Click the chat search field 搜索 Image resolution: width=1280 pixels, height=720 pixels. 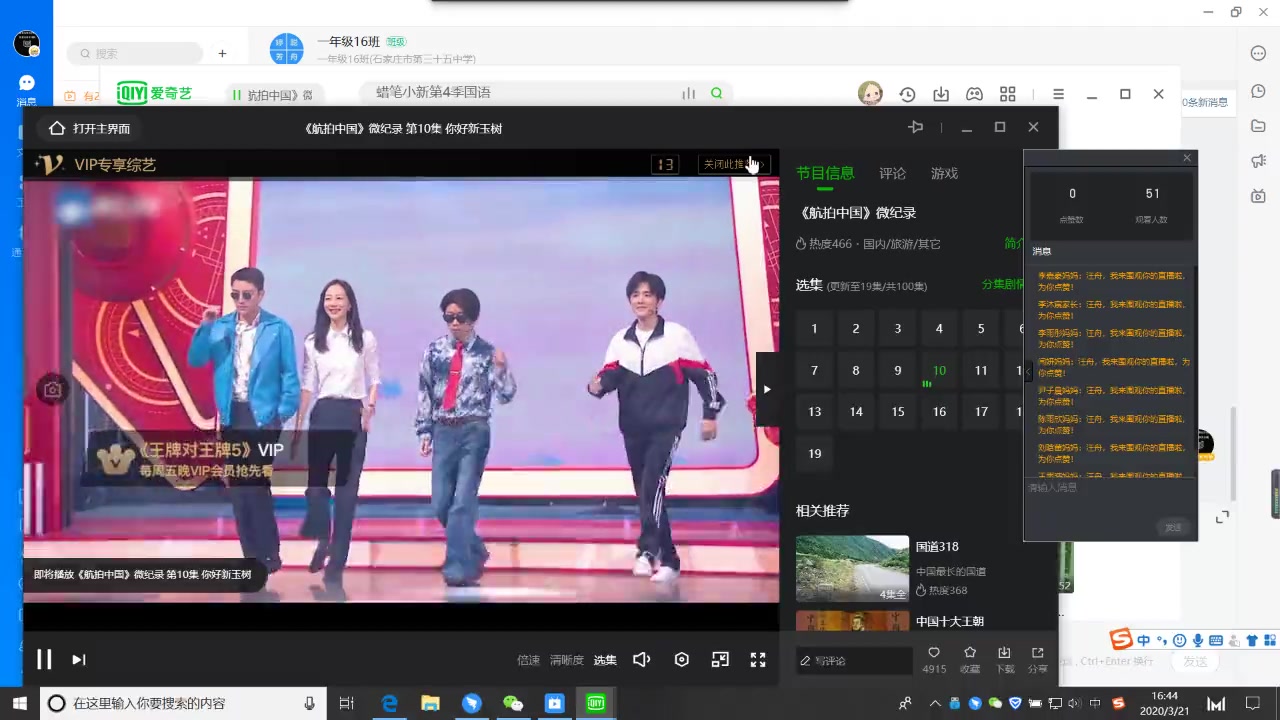pos(135,53)
